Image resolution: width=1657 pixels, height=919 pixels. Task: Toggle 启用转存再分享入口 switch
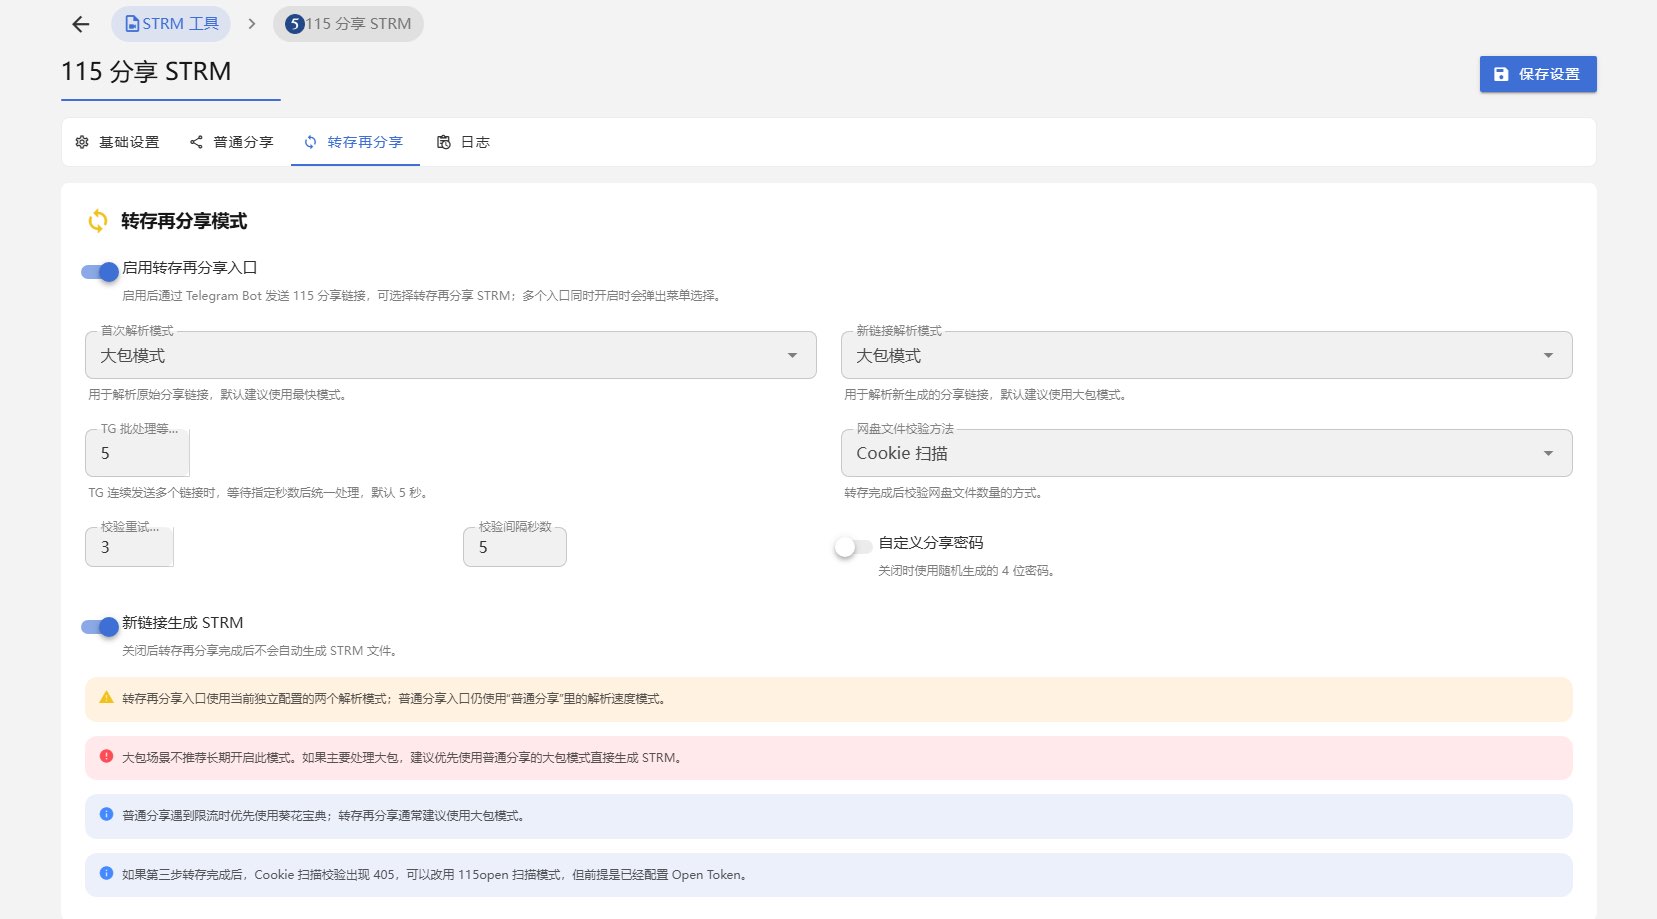pyautogui.click(x=100, y=271)
